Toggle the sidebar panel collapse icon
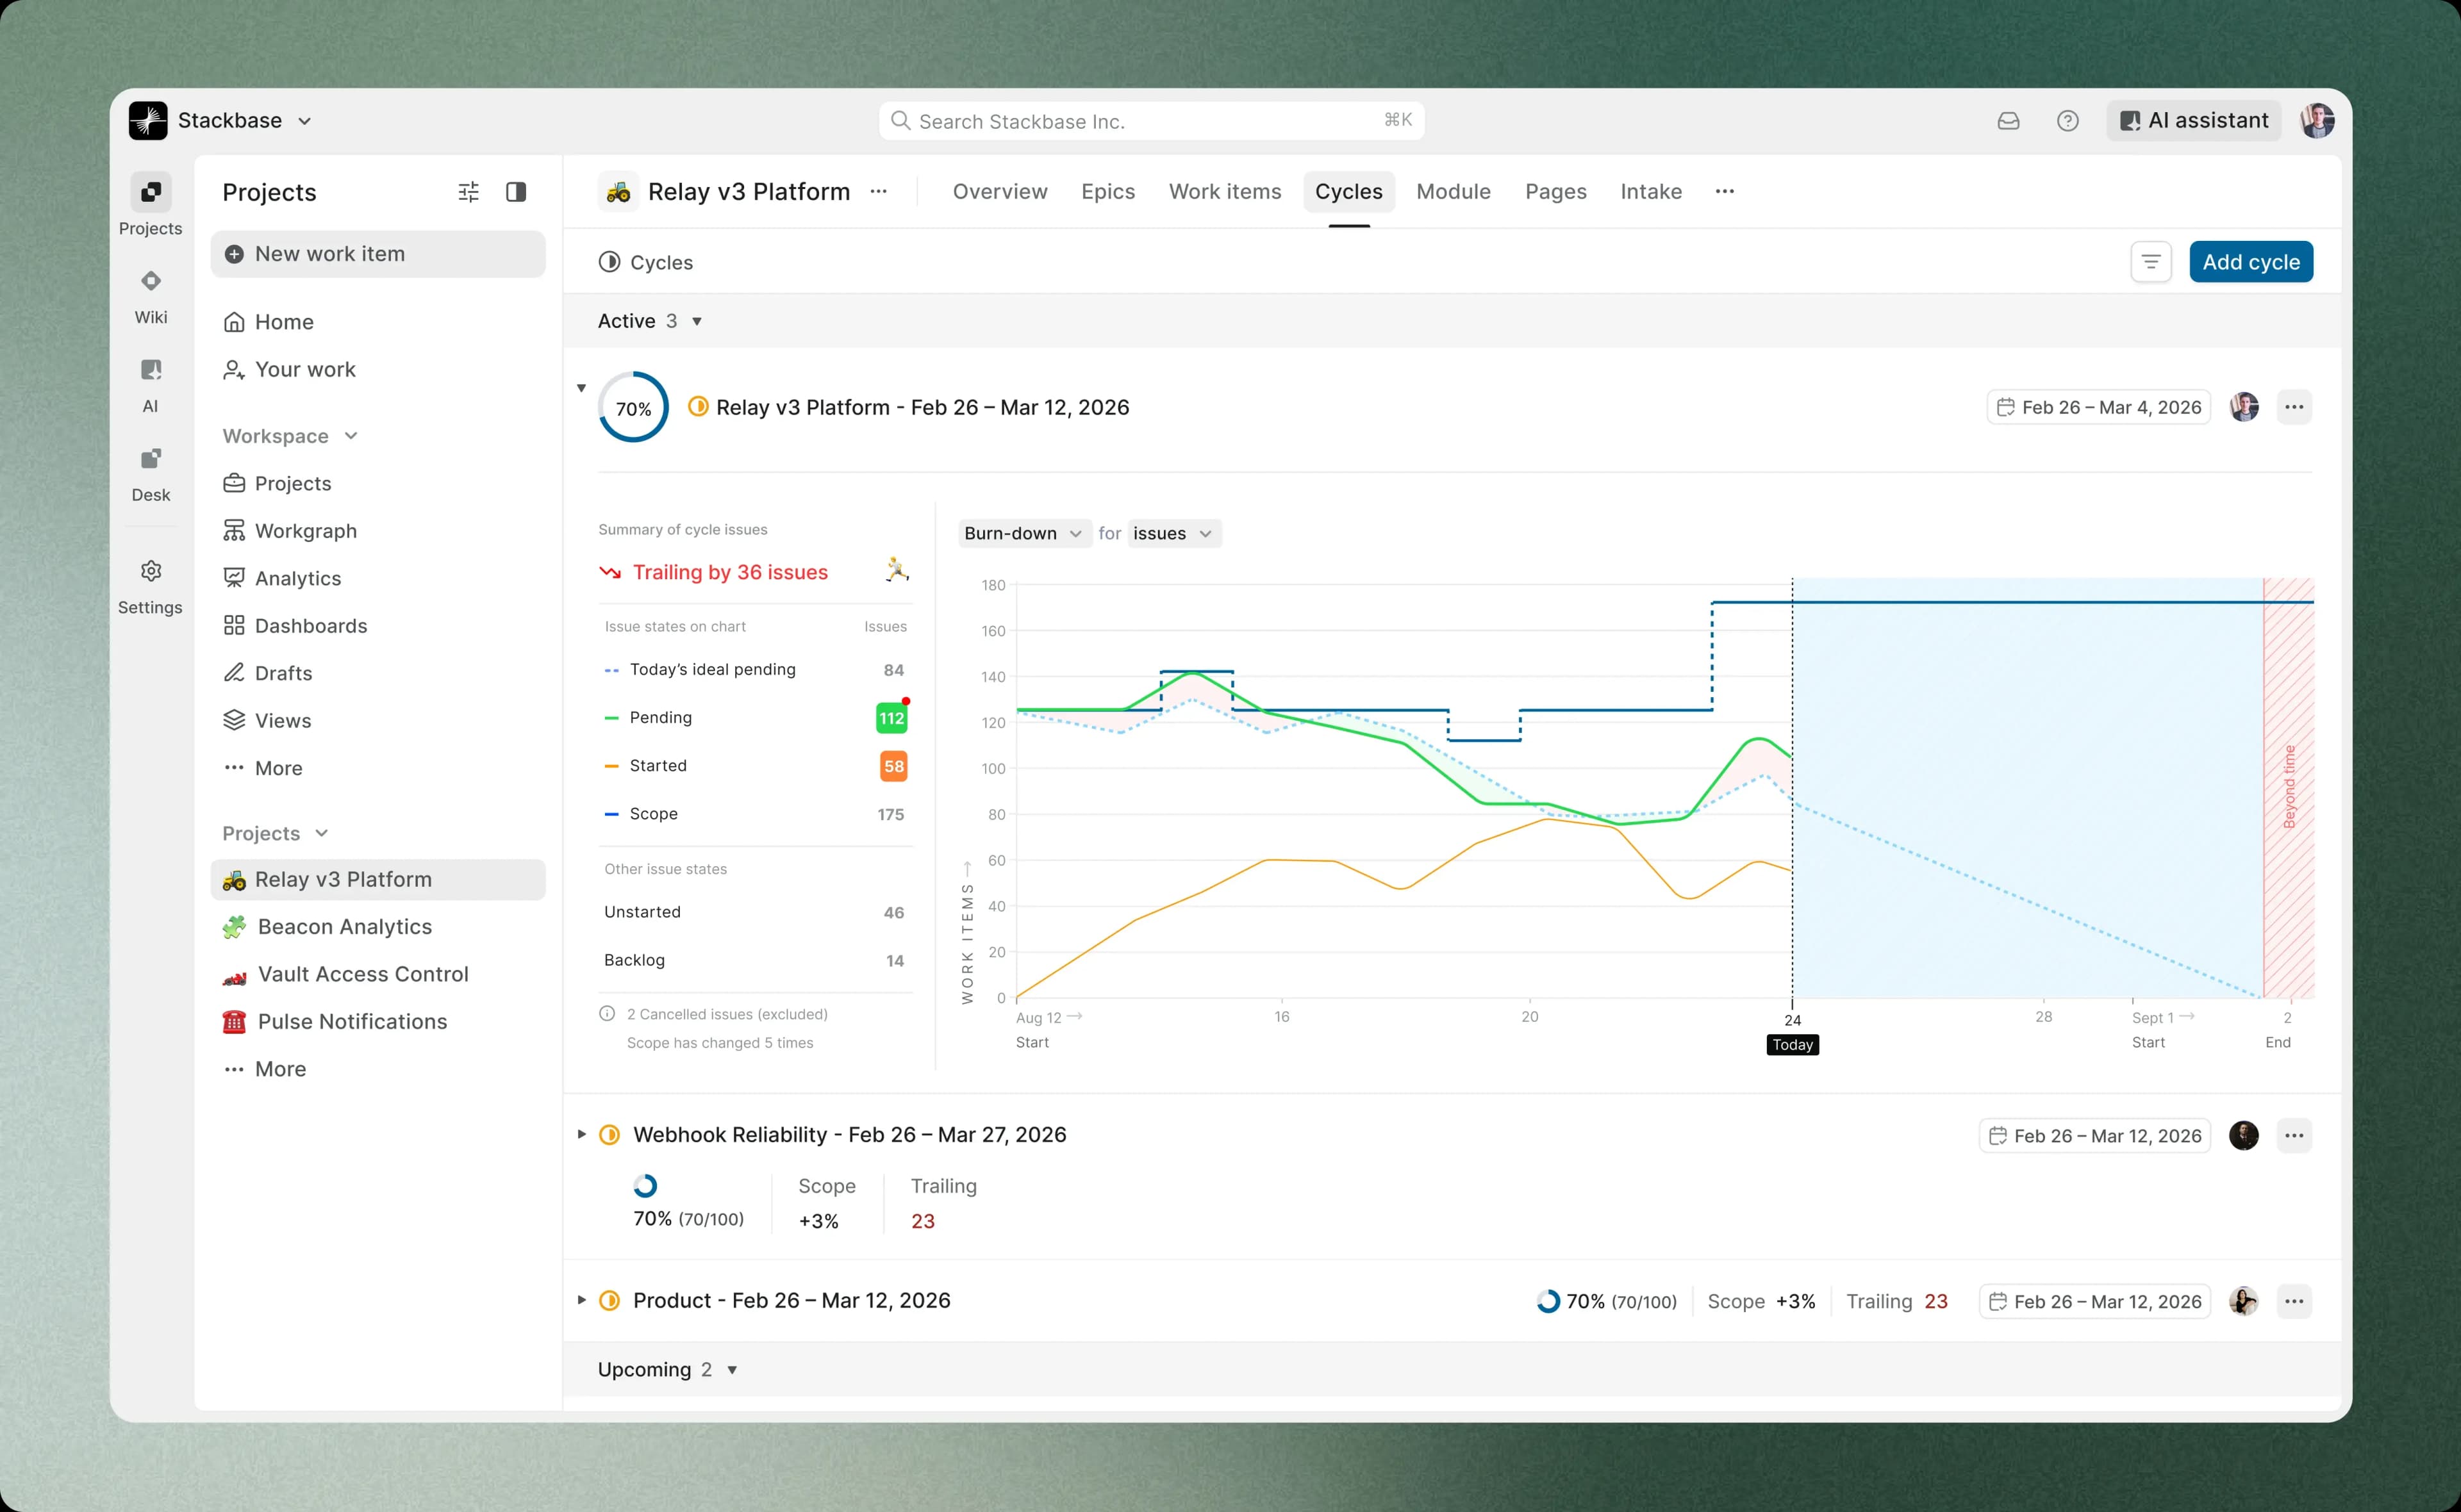2461x1512 pixels. [x=516, y=192]
